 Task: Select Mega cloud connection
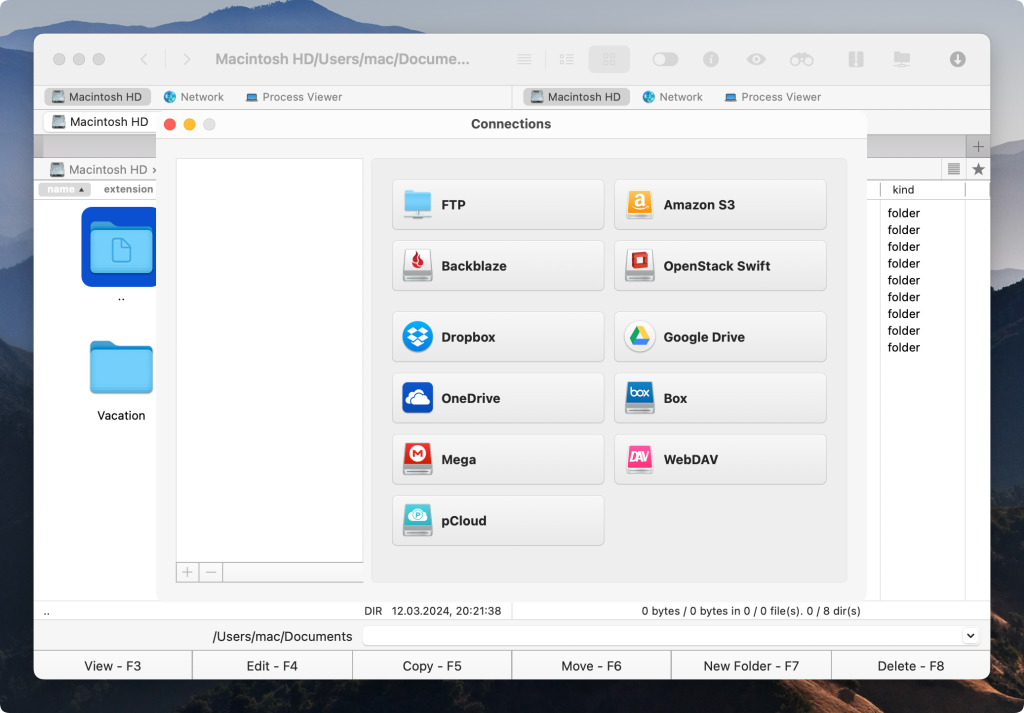coord(498,460)
